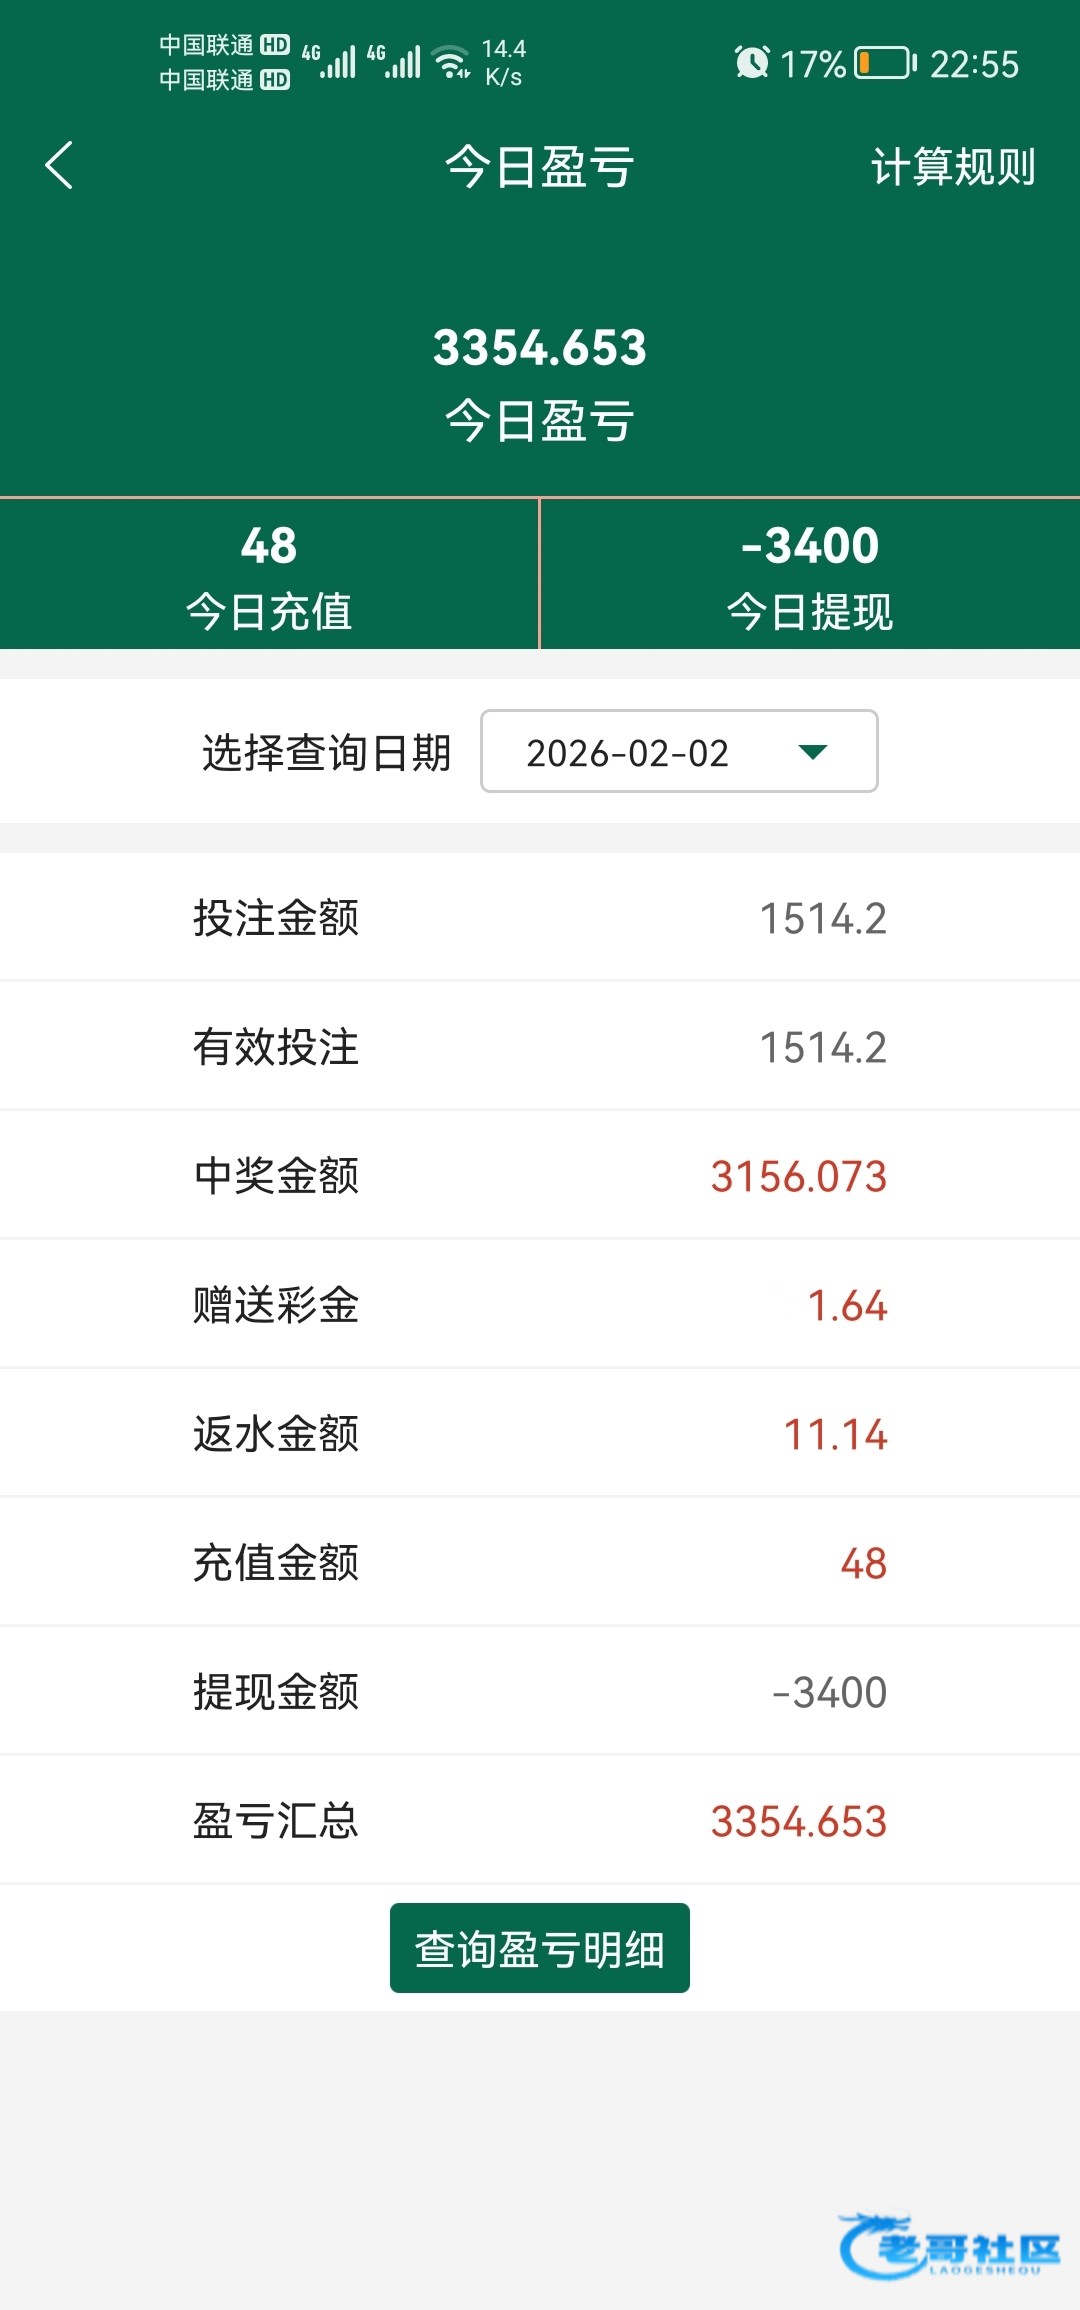This screenshot has width=1080, height=2310.
Task: Tap the 赠送彩金 row
Action: (x=540, y=1305)
